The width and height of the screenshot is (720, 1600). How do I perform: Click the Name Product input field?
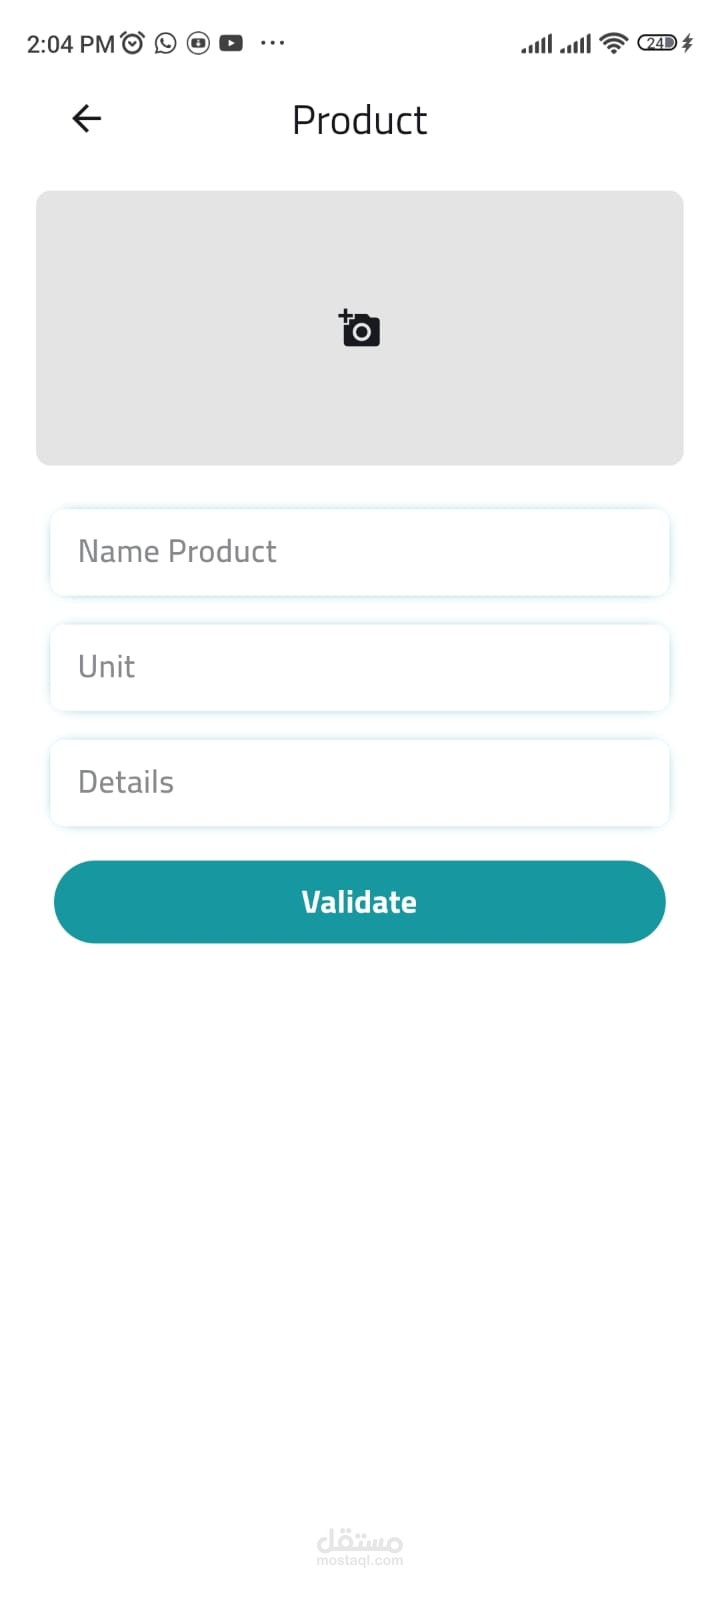coord(360,552)
